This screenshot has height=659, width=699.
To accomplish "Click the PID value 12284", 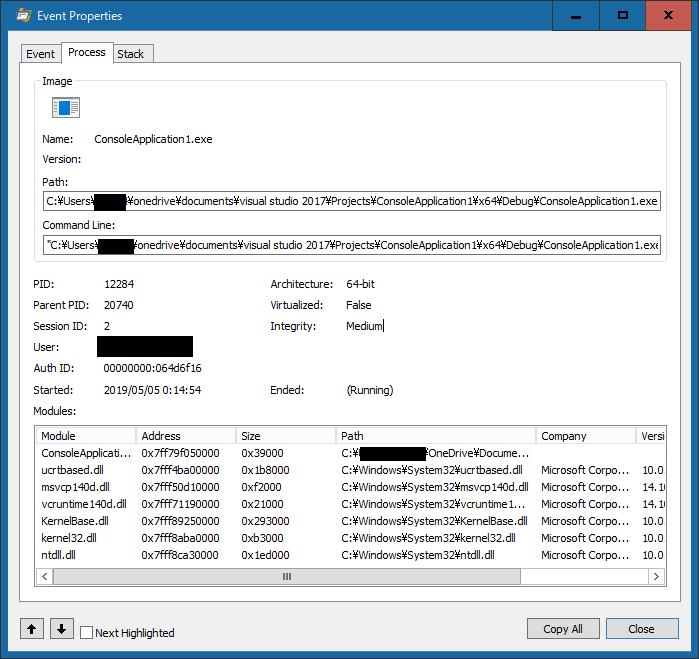I will pyautogui.click(x=119, y=284).
